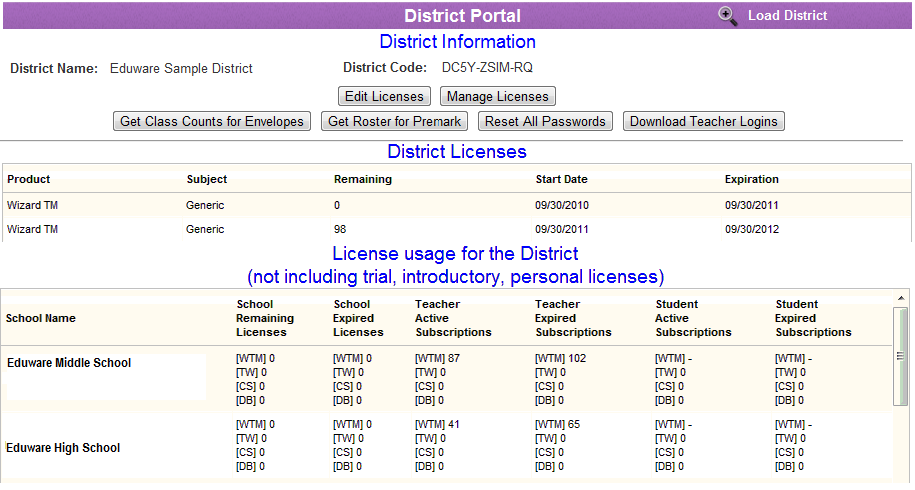
Task: Select the [WTM] 65 teacher expired value
Action: 557,424
